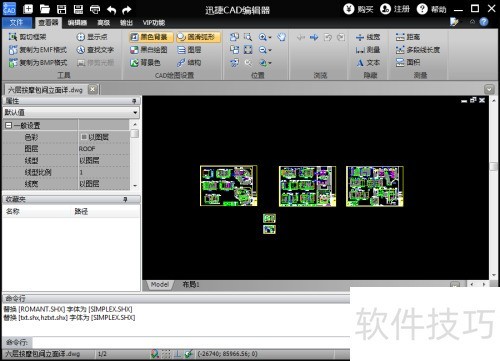Image resolution: width=500 pixels, height=361 pixels.
Task: Collapse the 一般设置 section
Action: pyautogui.click(x=9, y=125)
